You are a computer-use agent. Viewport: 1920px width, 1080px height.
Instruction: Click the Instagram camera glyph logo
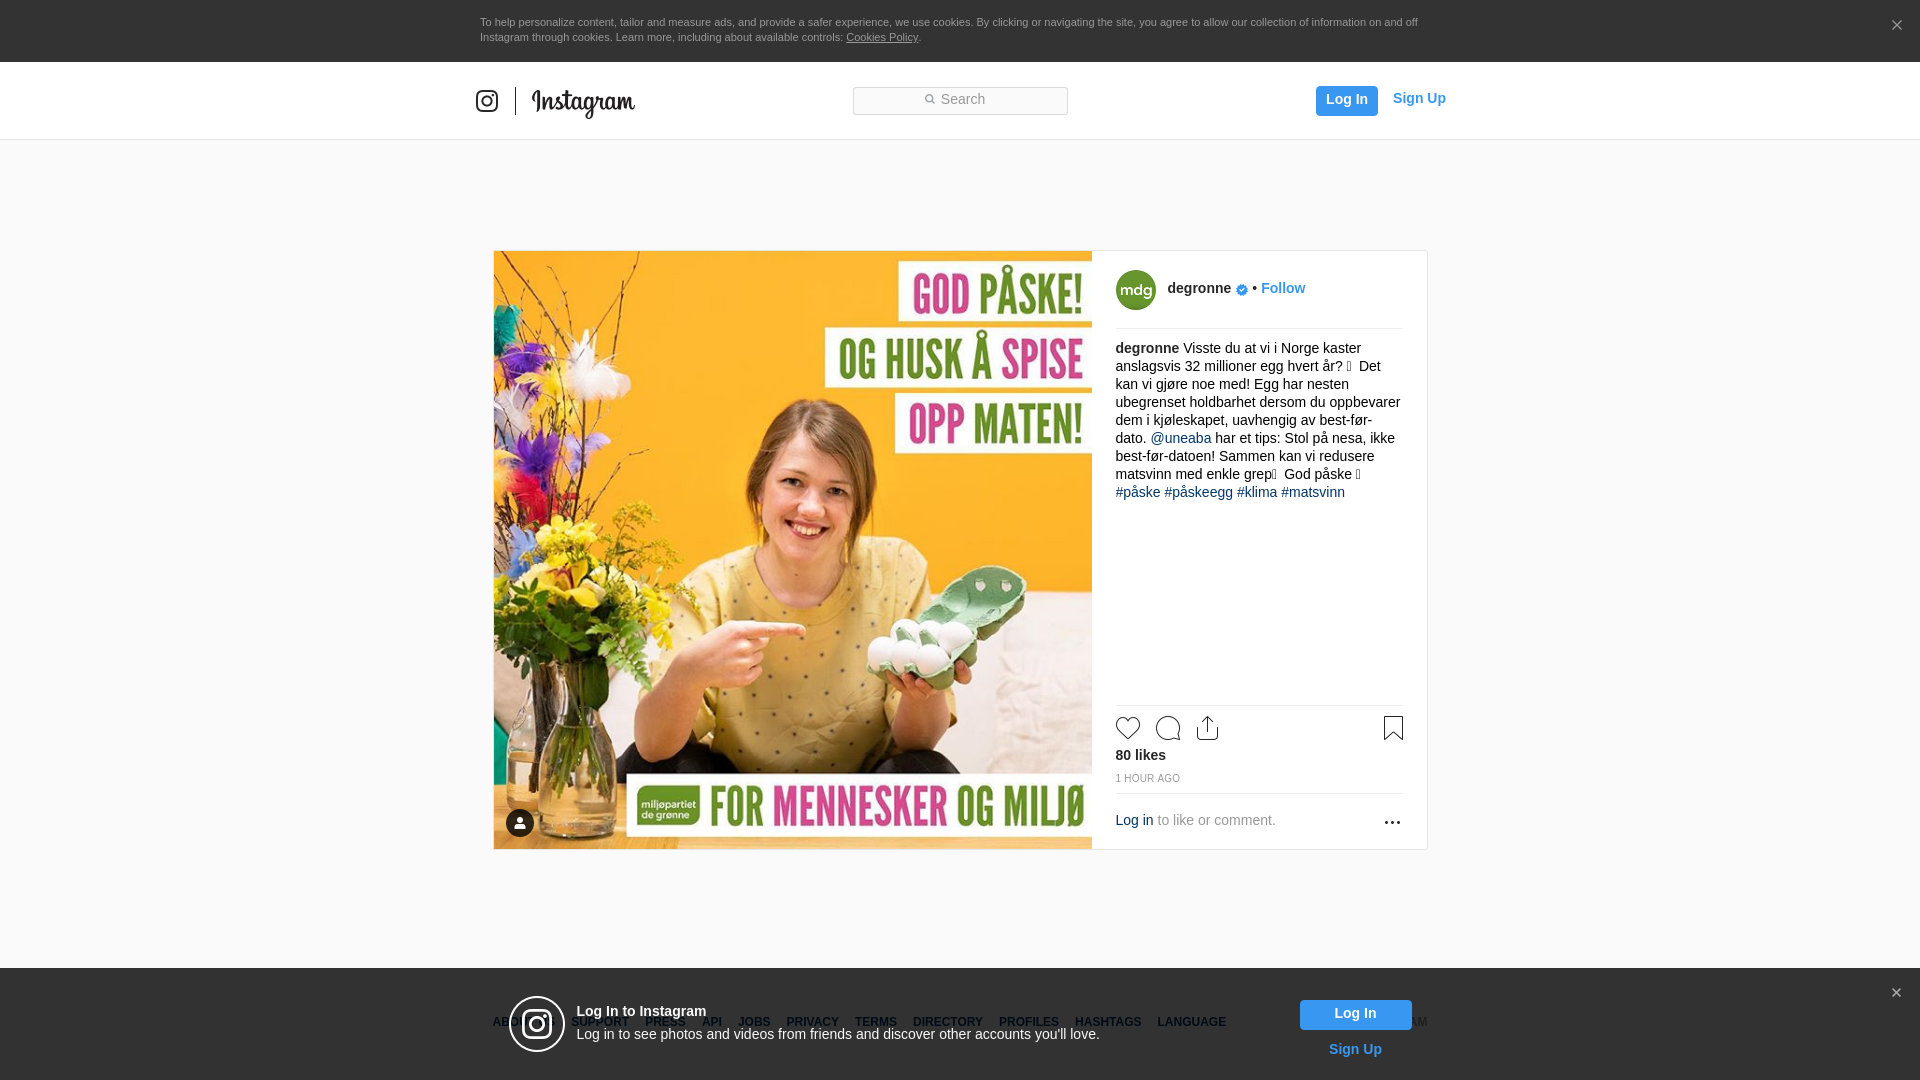(487, 101)
